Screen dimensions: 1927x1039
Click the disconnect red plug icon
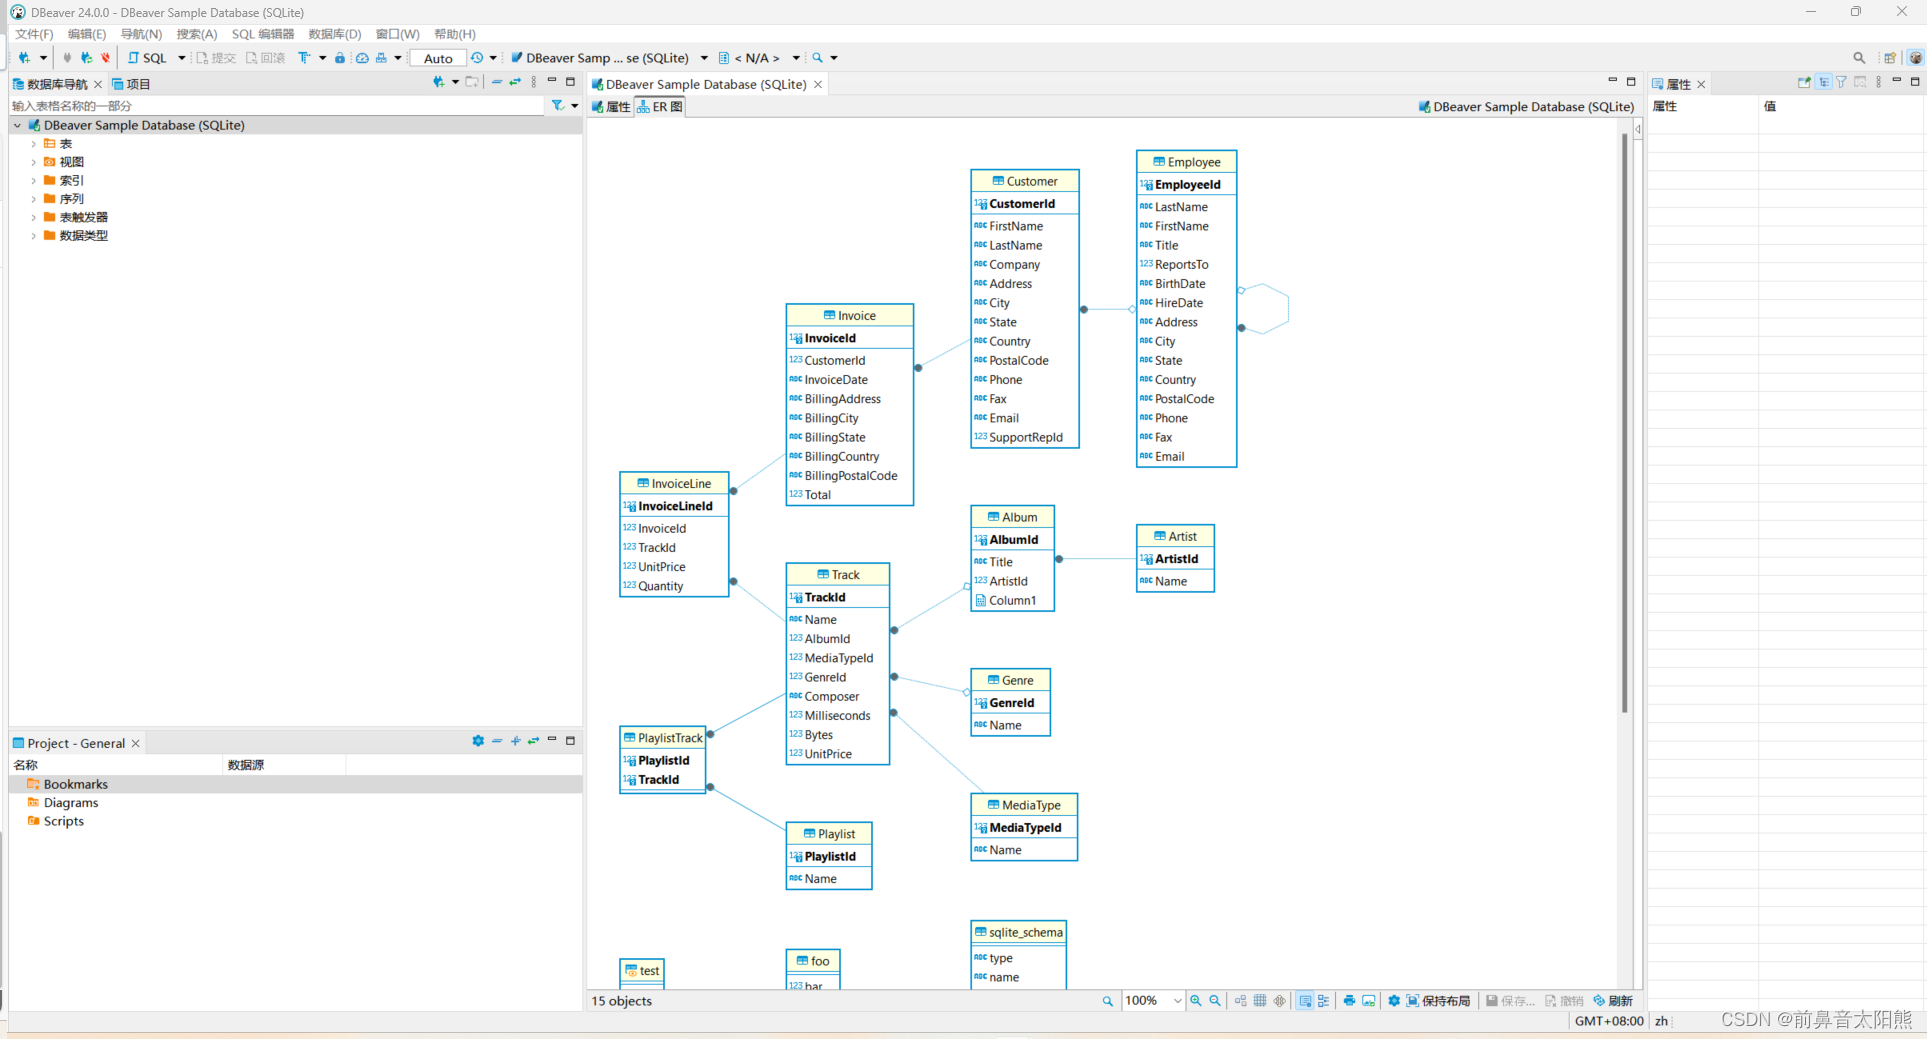pos(105,58)
